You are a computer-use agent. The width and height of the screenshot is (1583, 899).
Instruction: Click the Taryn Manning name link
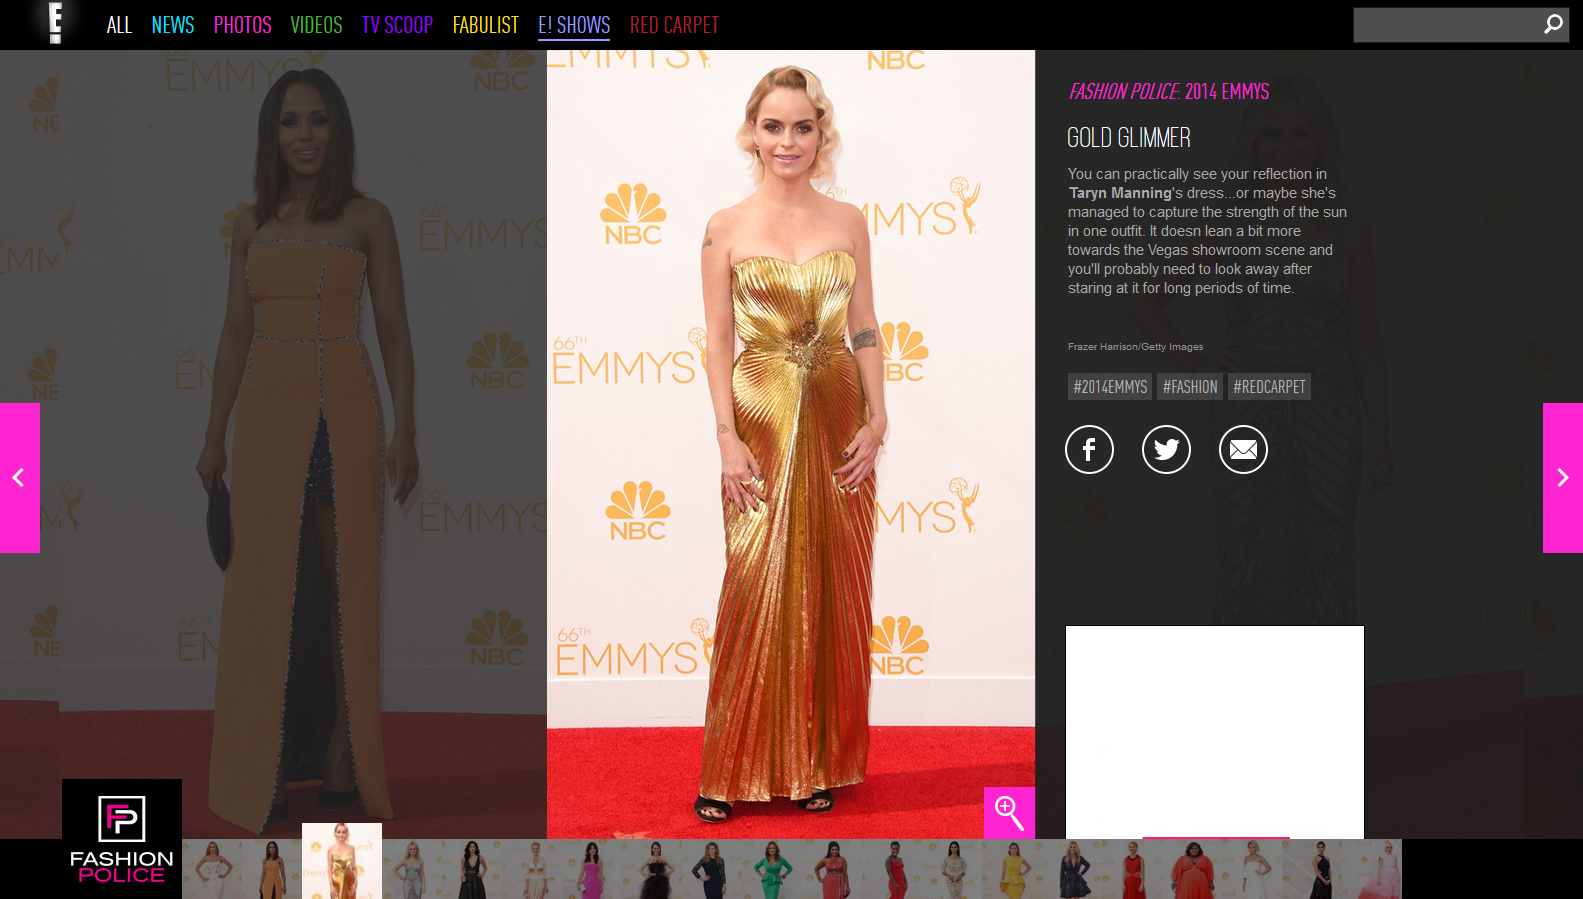[x=1119, y=193]
